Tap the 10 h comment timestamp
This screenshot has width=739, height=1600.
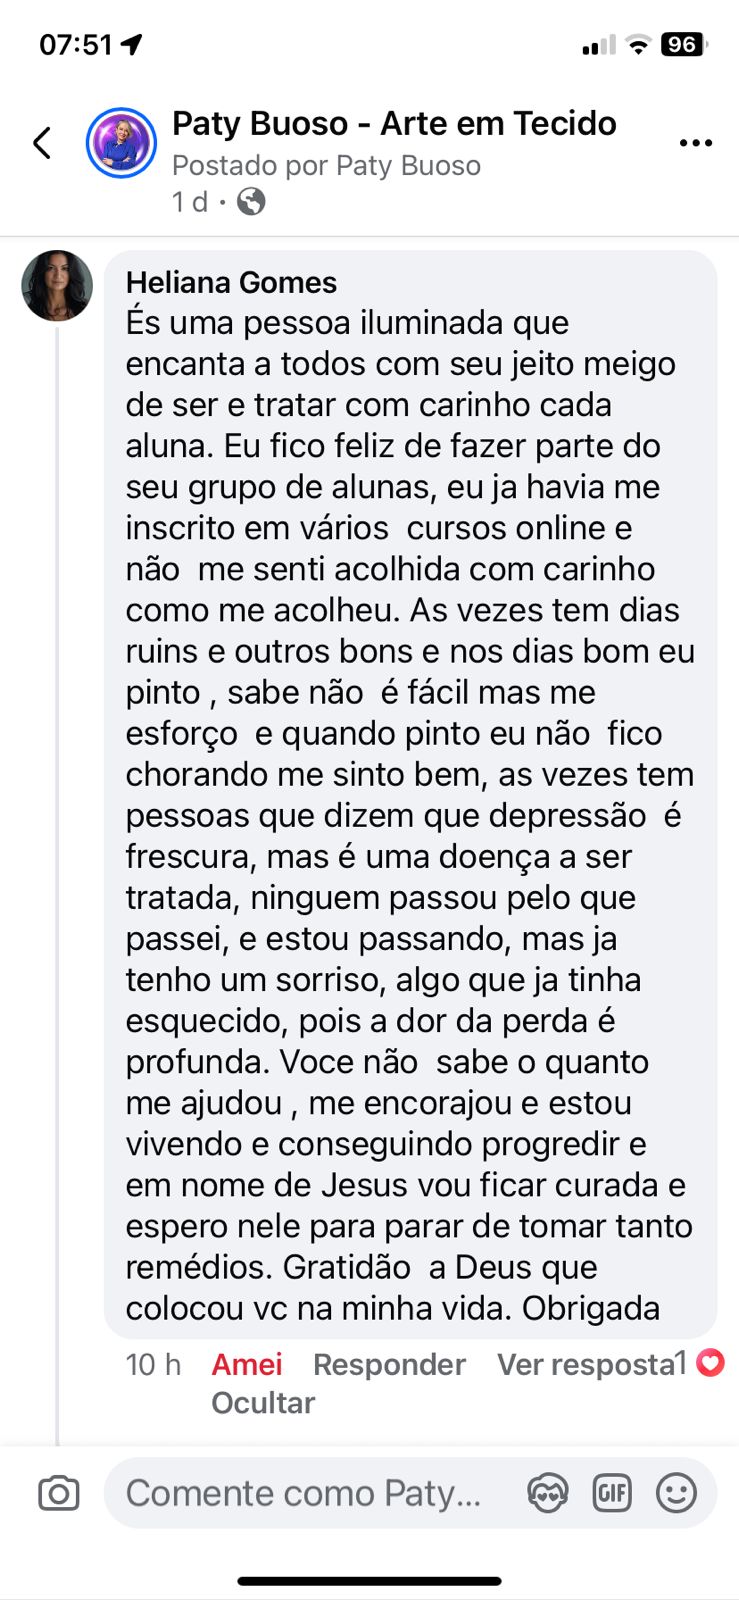pos(153,1364)
